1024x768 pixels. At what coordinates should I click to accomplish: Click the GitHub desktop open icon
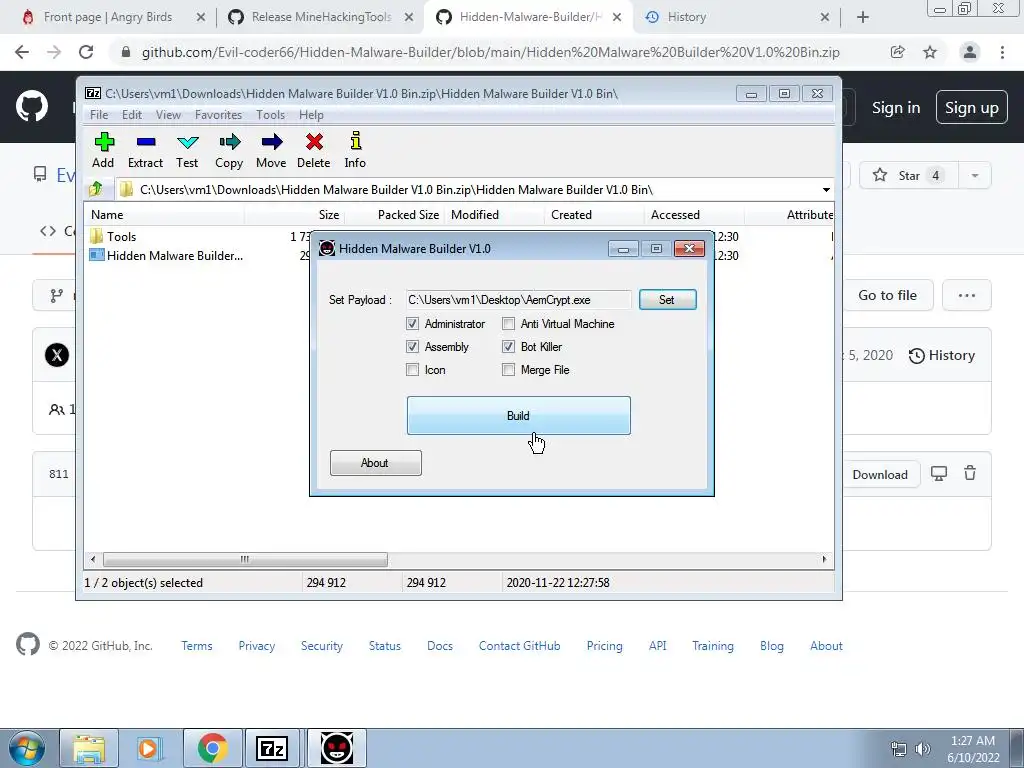click(938, 473)
